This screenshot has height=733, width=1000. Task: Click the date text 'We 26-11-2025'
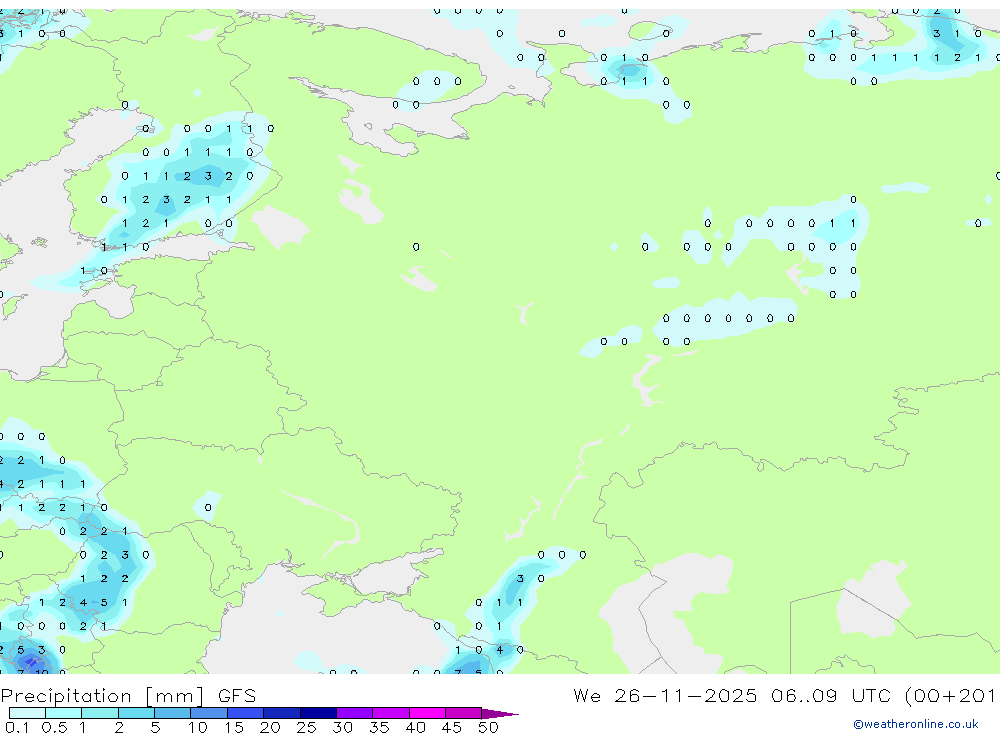point(665,695)
